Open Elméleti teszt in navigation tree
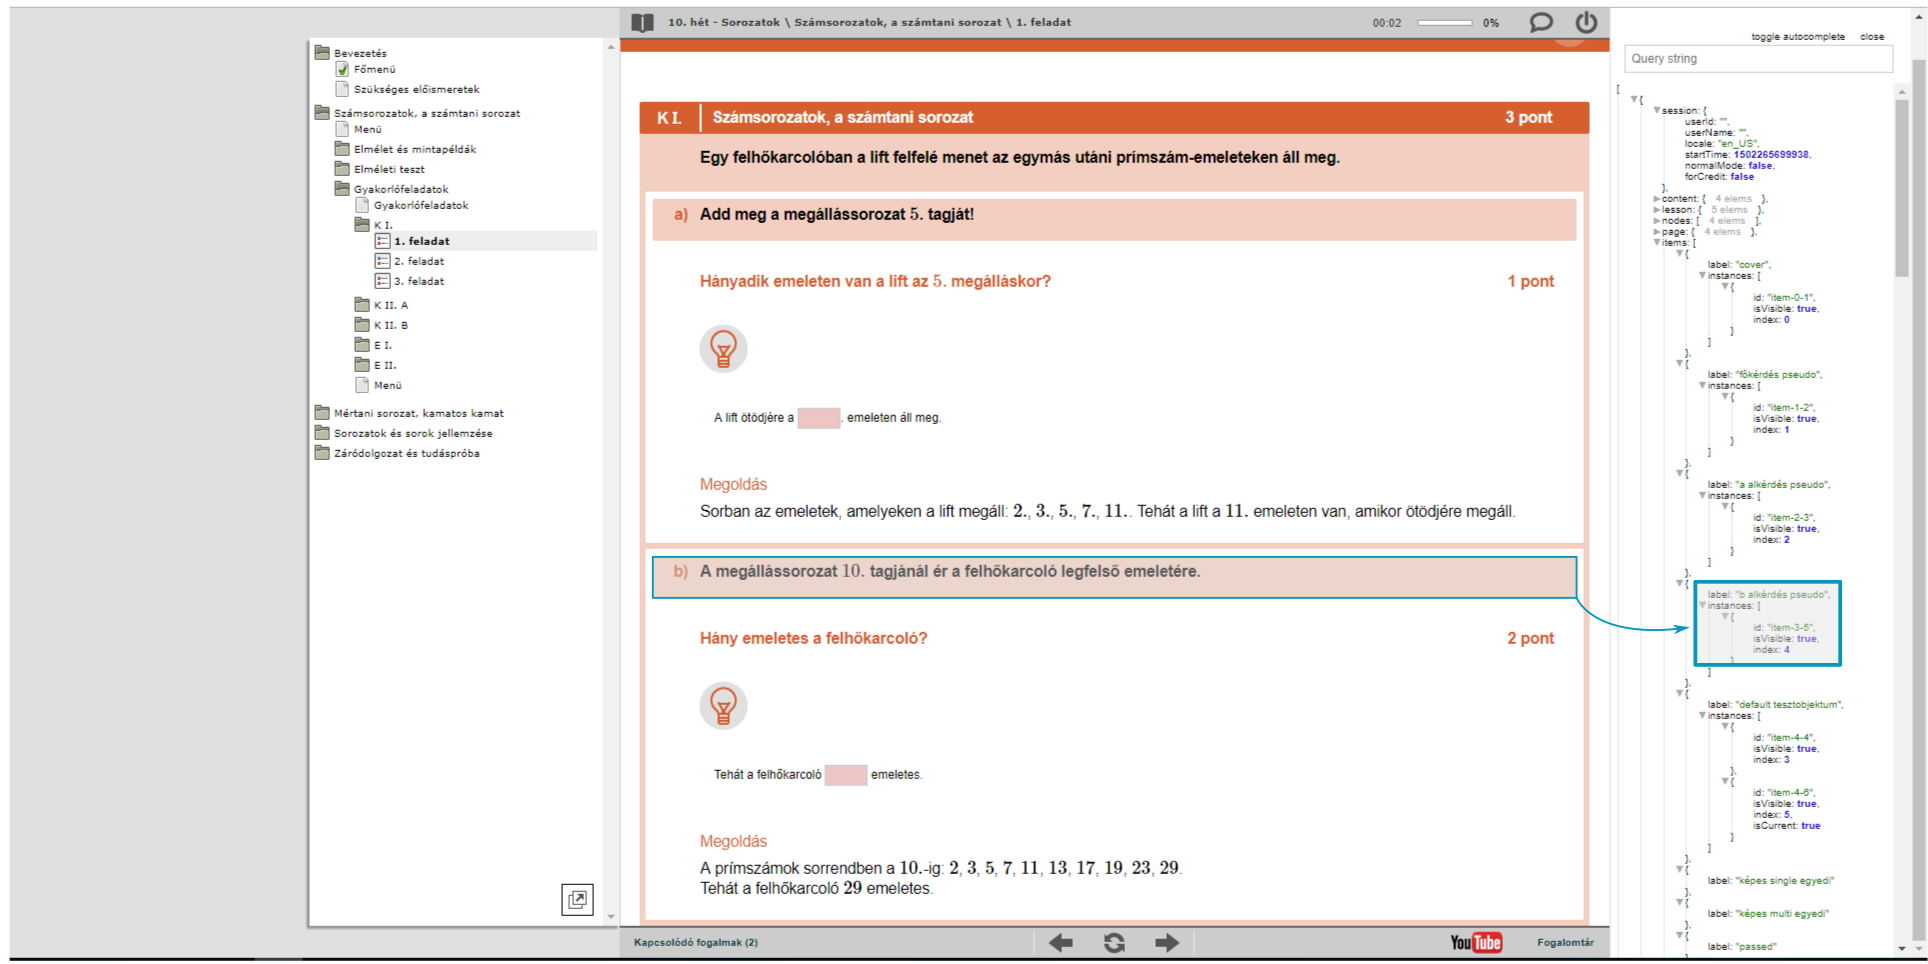The image size is (1928, 964). click(x=388, y=169)
